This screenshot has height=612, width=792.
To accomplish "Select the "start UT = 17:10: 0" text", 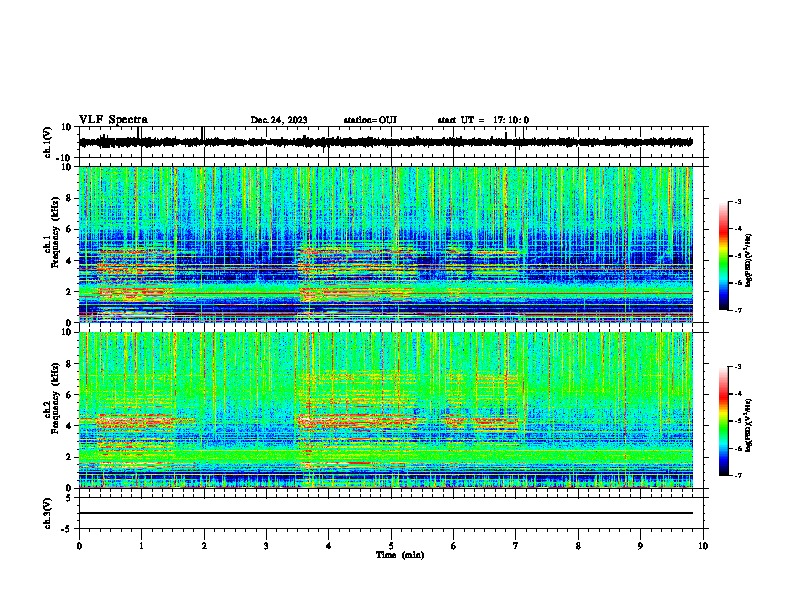I will click(x=483, y=120).
